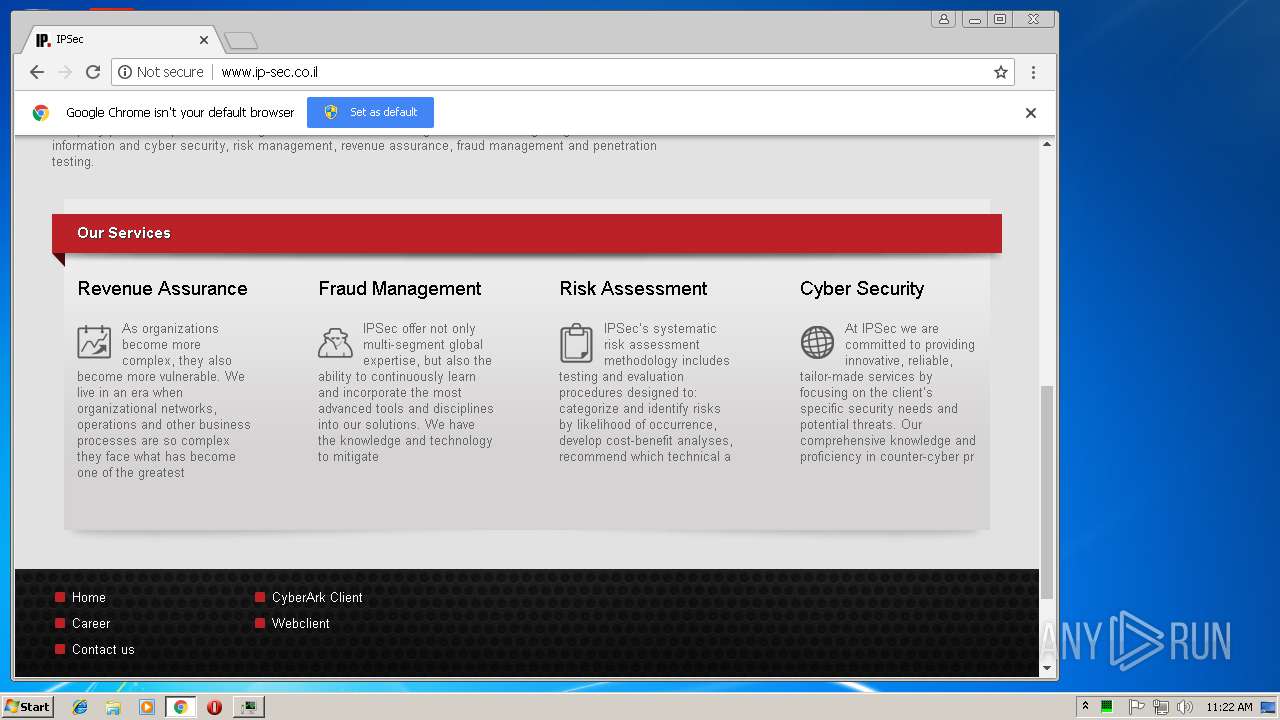Open the Fraud Management heading
Image resolution: width=1280 pixels, height=720 pixels.
pyautogui.click(x=400, y=289)
